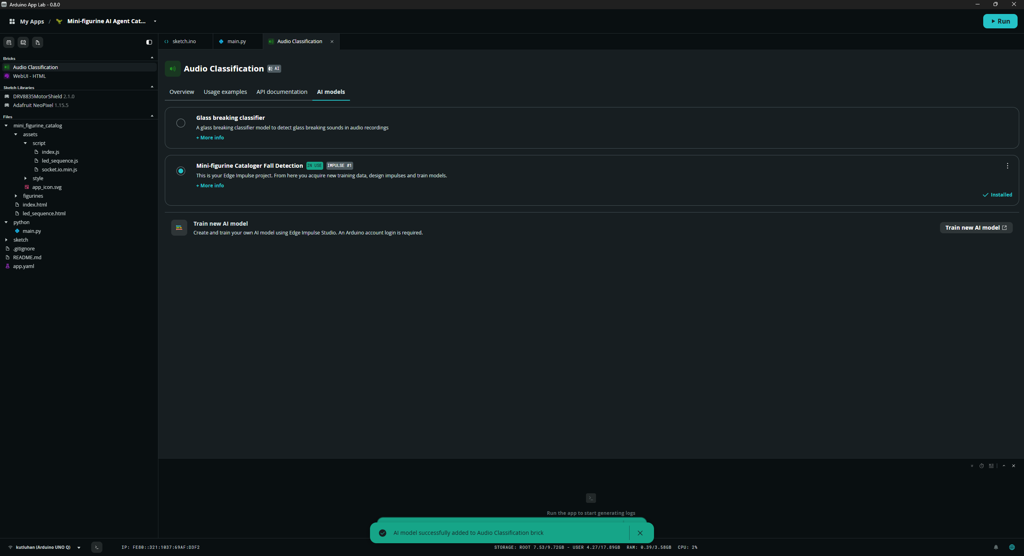Viewport: 1024px width, 556px height.
Task: Dismiss the AI model added notification
Action: tap(640, 533)
